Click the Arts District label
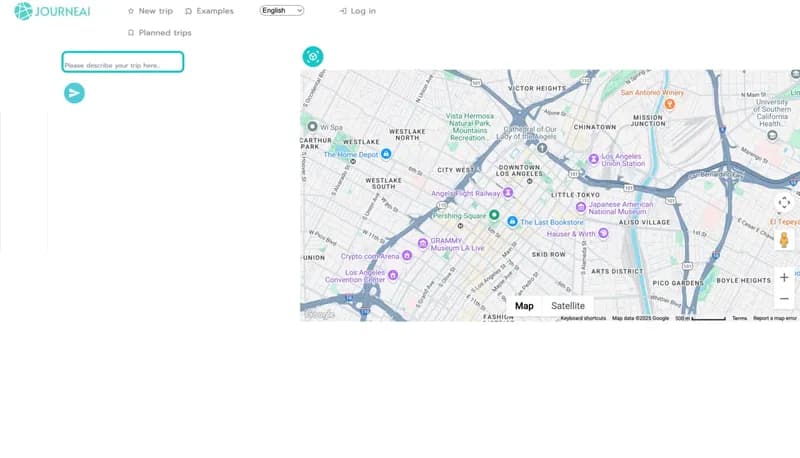Screen dimensions: 800x458 (x=617, y=271)
